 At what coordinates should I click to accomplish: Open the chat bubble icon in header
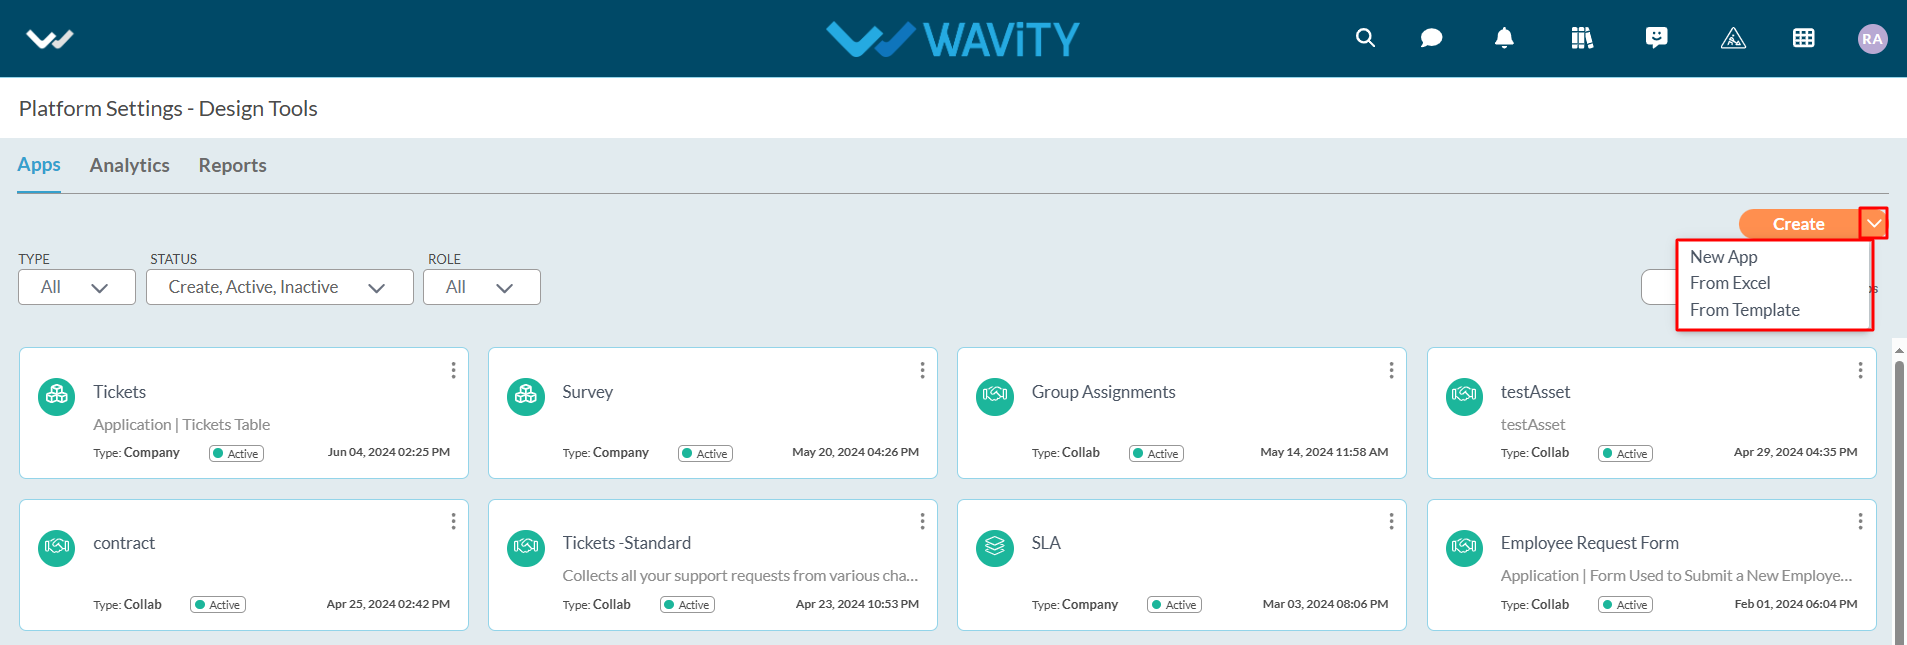[1431, 38]
